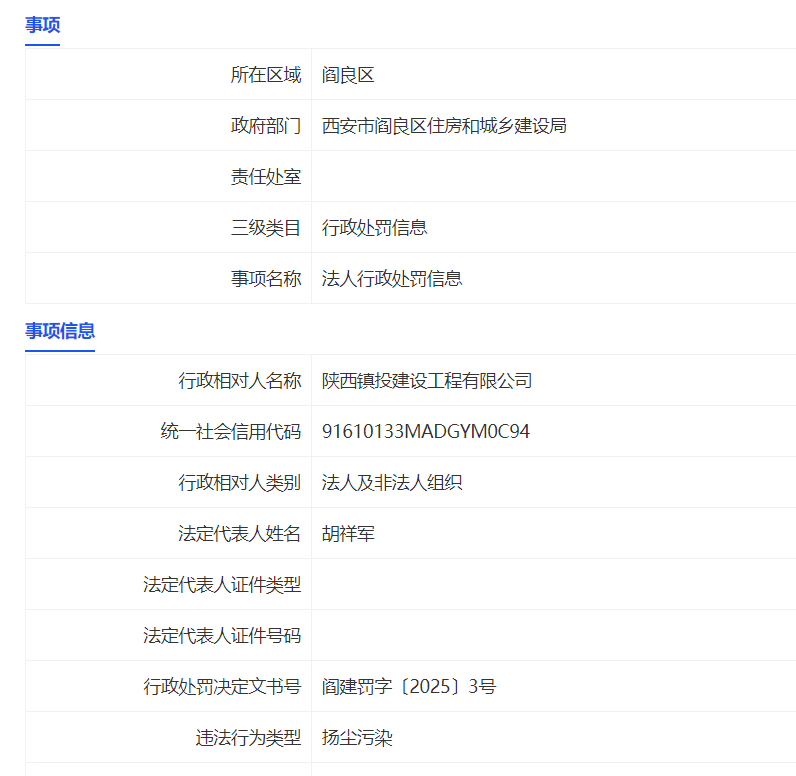796x776 pixels.
Task: Click the 三级类目 field label
Action: 265,228
